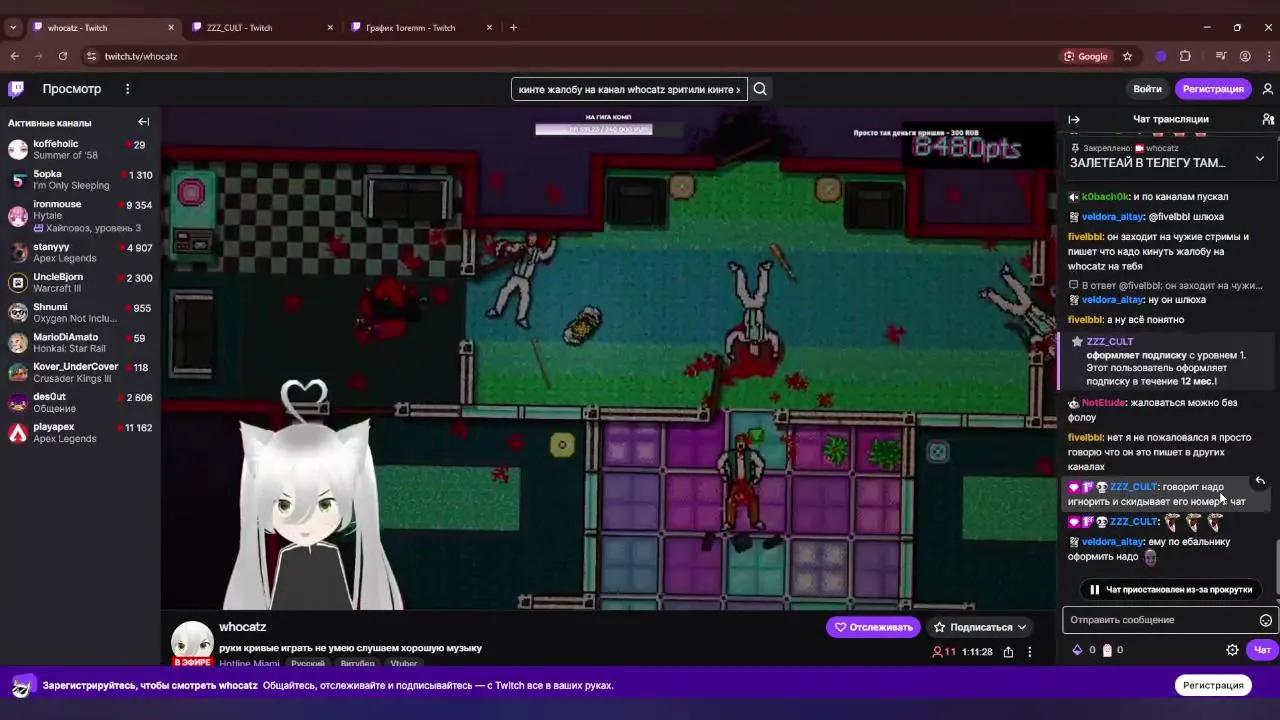Collapse the Активные каналы sidebar
Image resolution: width=1280 pixels, height=720 pixels.
pos(143,122)
